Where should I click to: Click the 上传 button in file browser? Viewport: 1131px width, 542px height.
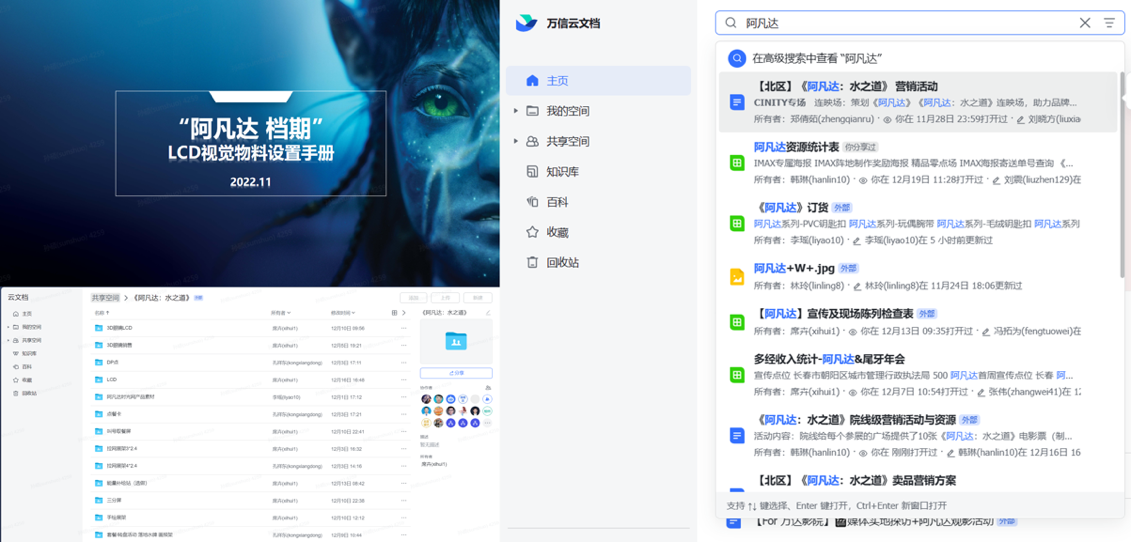tap(446, 297)
